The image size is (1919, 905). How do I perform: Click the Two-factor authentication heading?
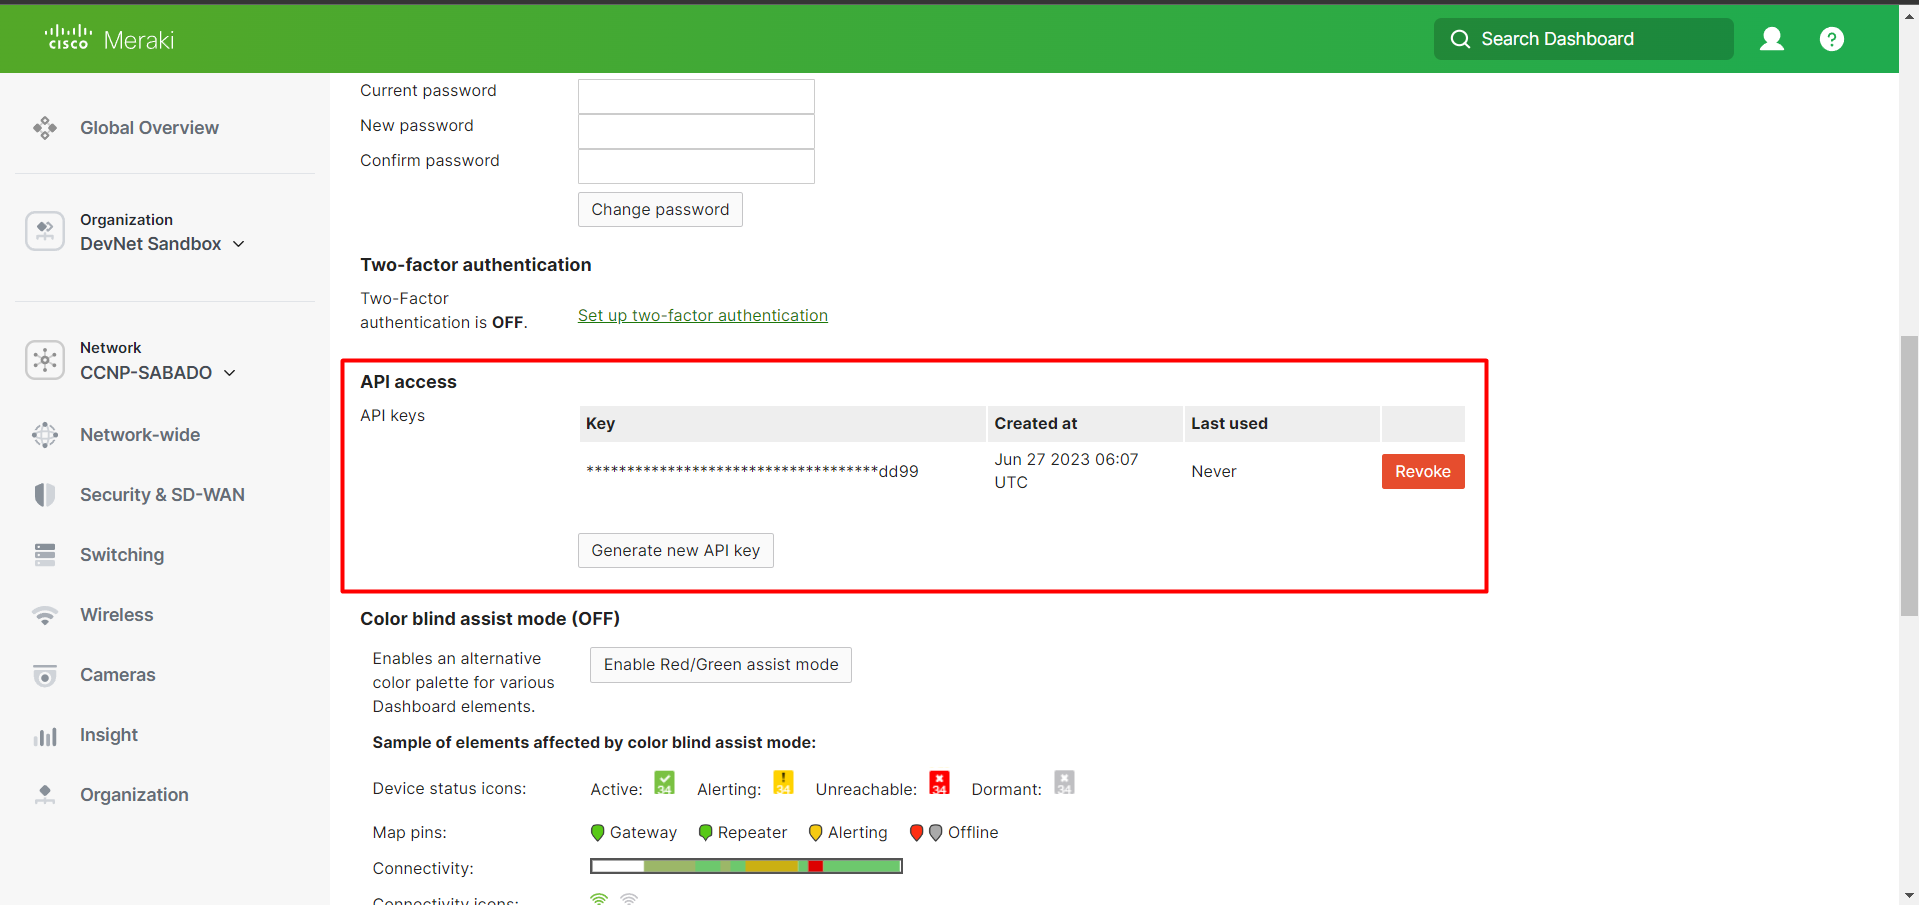(x=476, y=265)
